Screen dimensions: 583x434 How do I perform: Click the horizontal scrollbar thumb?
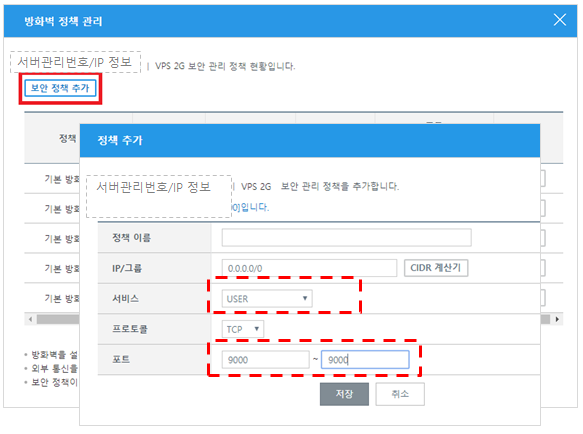(x=58, y=319)
